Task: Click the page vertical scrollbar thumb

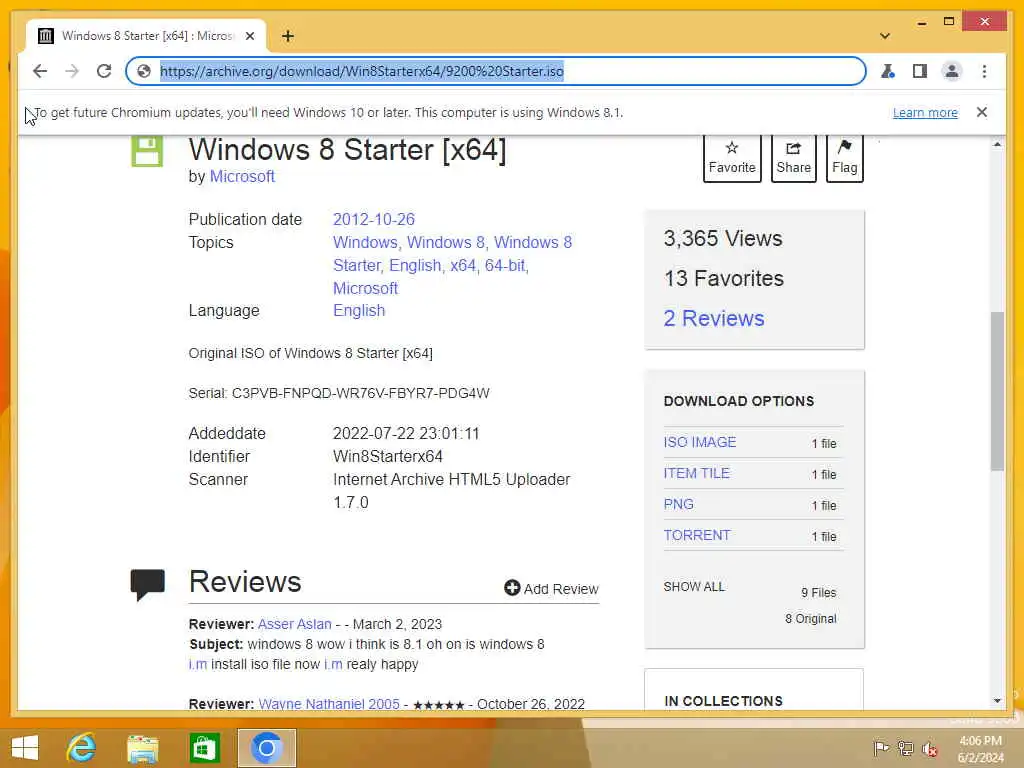Action: tap(997, 391)
